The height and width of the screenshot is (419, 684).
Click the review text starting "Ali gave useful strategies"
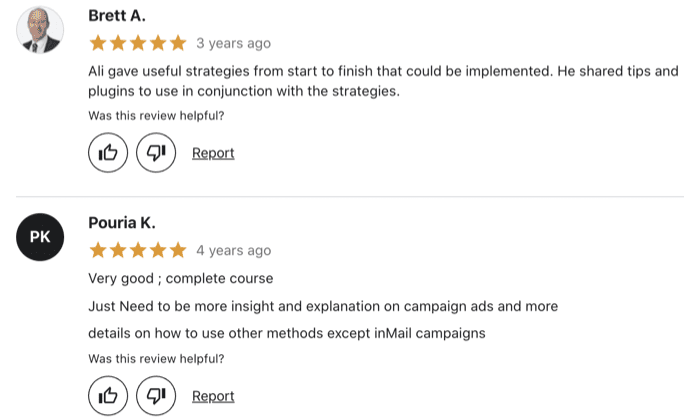[383, 81]
